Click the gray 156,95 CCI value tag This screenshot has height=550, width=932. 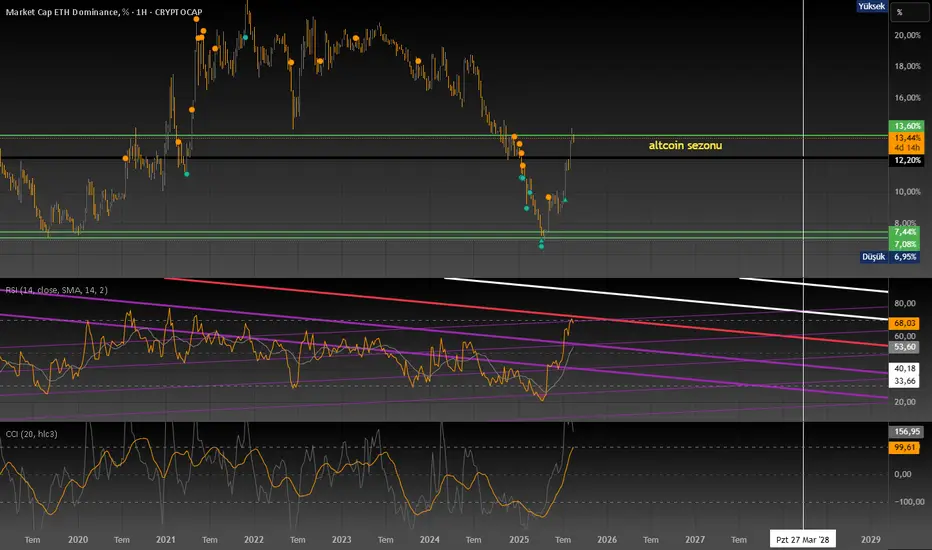click(905, 431)
